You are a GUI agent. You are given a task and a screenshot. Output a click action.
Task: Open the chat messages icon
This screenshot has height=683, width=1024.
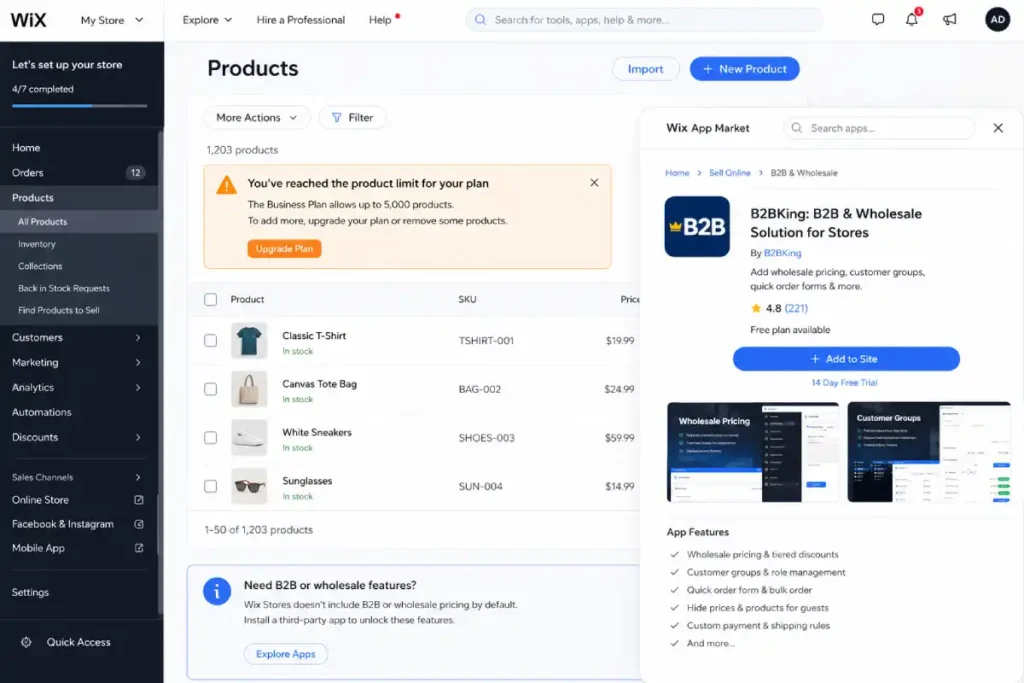click(878, 20)
